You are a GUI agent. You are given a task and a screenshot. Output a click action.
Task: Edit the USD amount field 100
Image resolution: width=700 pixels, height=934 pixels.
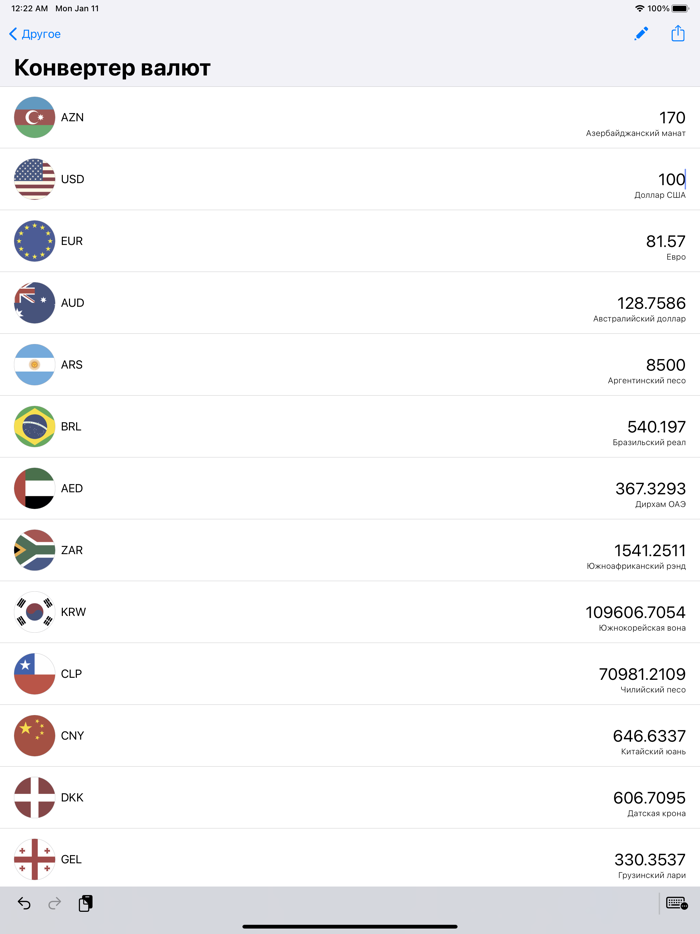pyautogui.click(x=671, y=180)
